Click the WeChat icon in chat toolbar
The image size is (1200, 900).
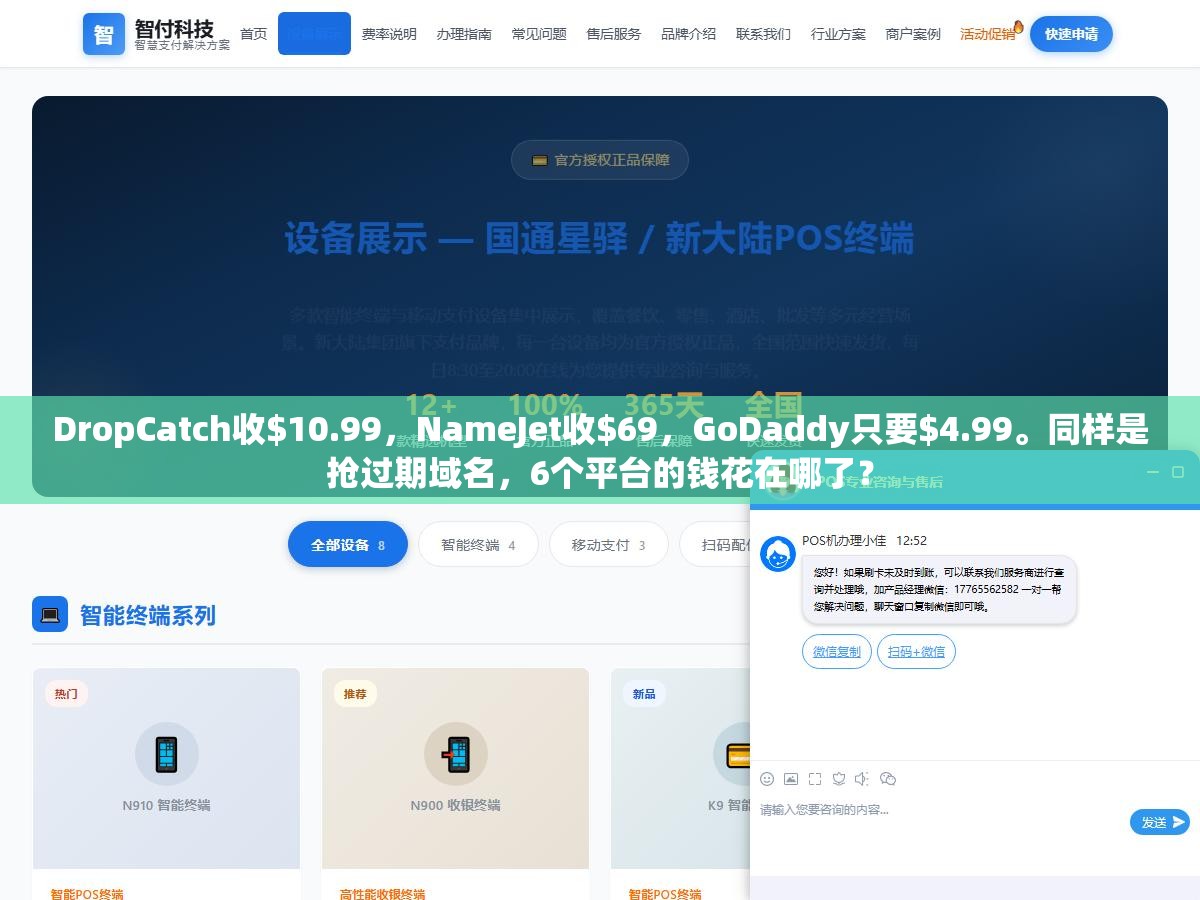click(x=888, y=779)
